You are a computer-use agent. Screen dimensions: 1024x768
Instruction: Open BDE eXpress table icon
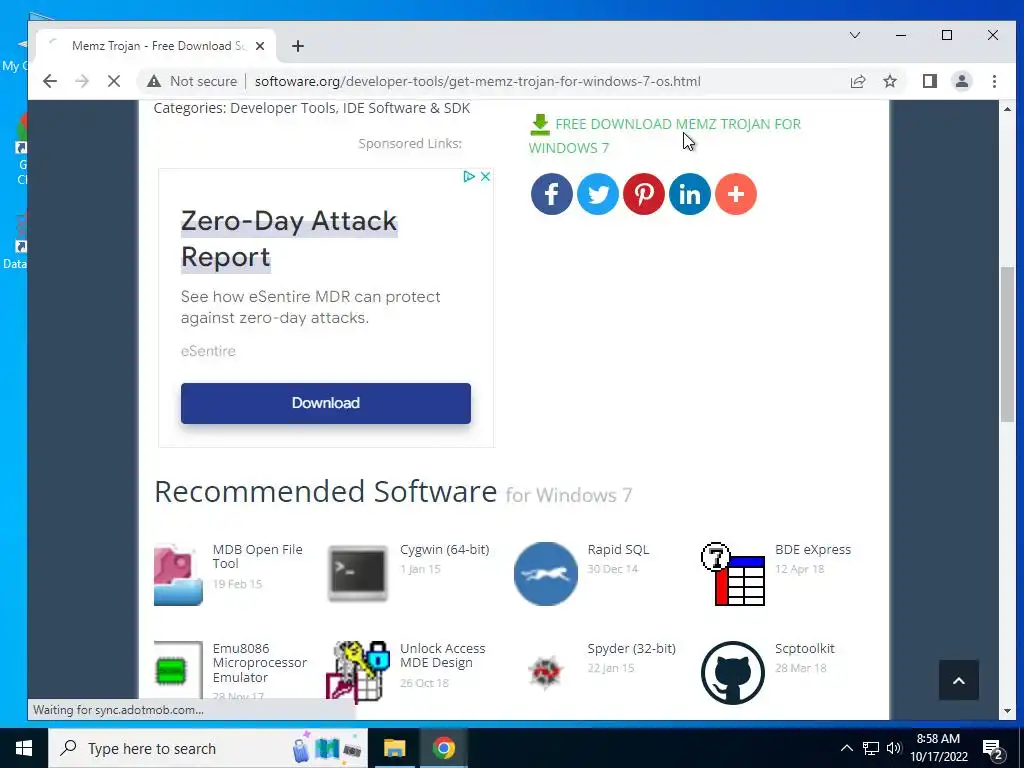pos(733,573)
